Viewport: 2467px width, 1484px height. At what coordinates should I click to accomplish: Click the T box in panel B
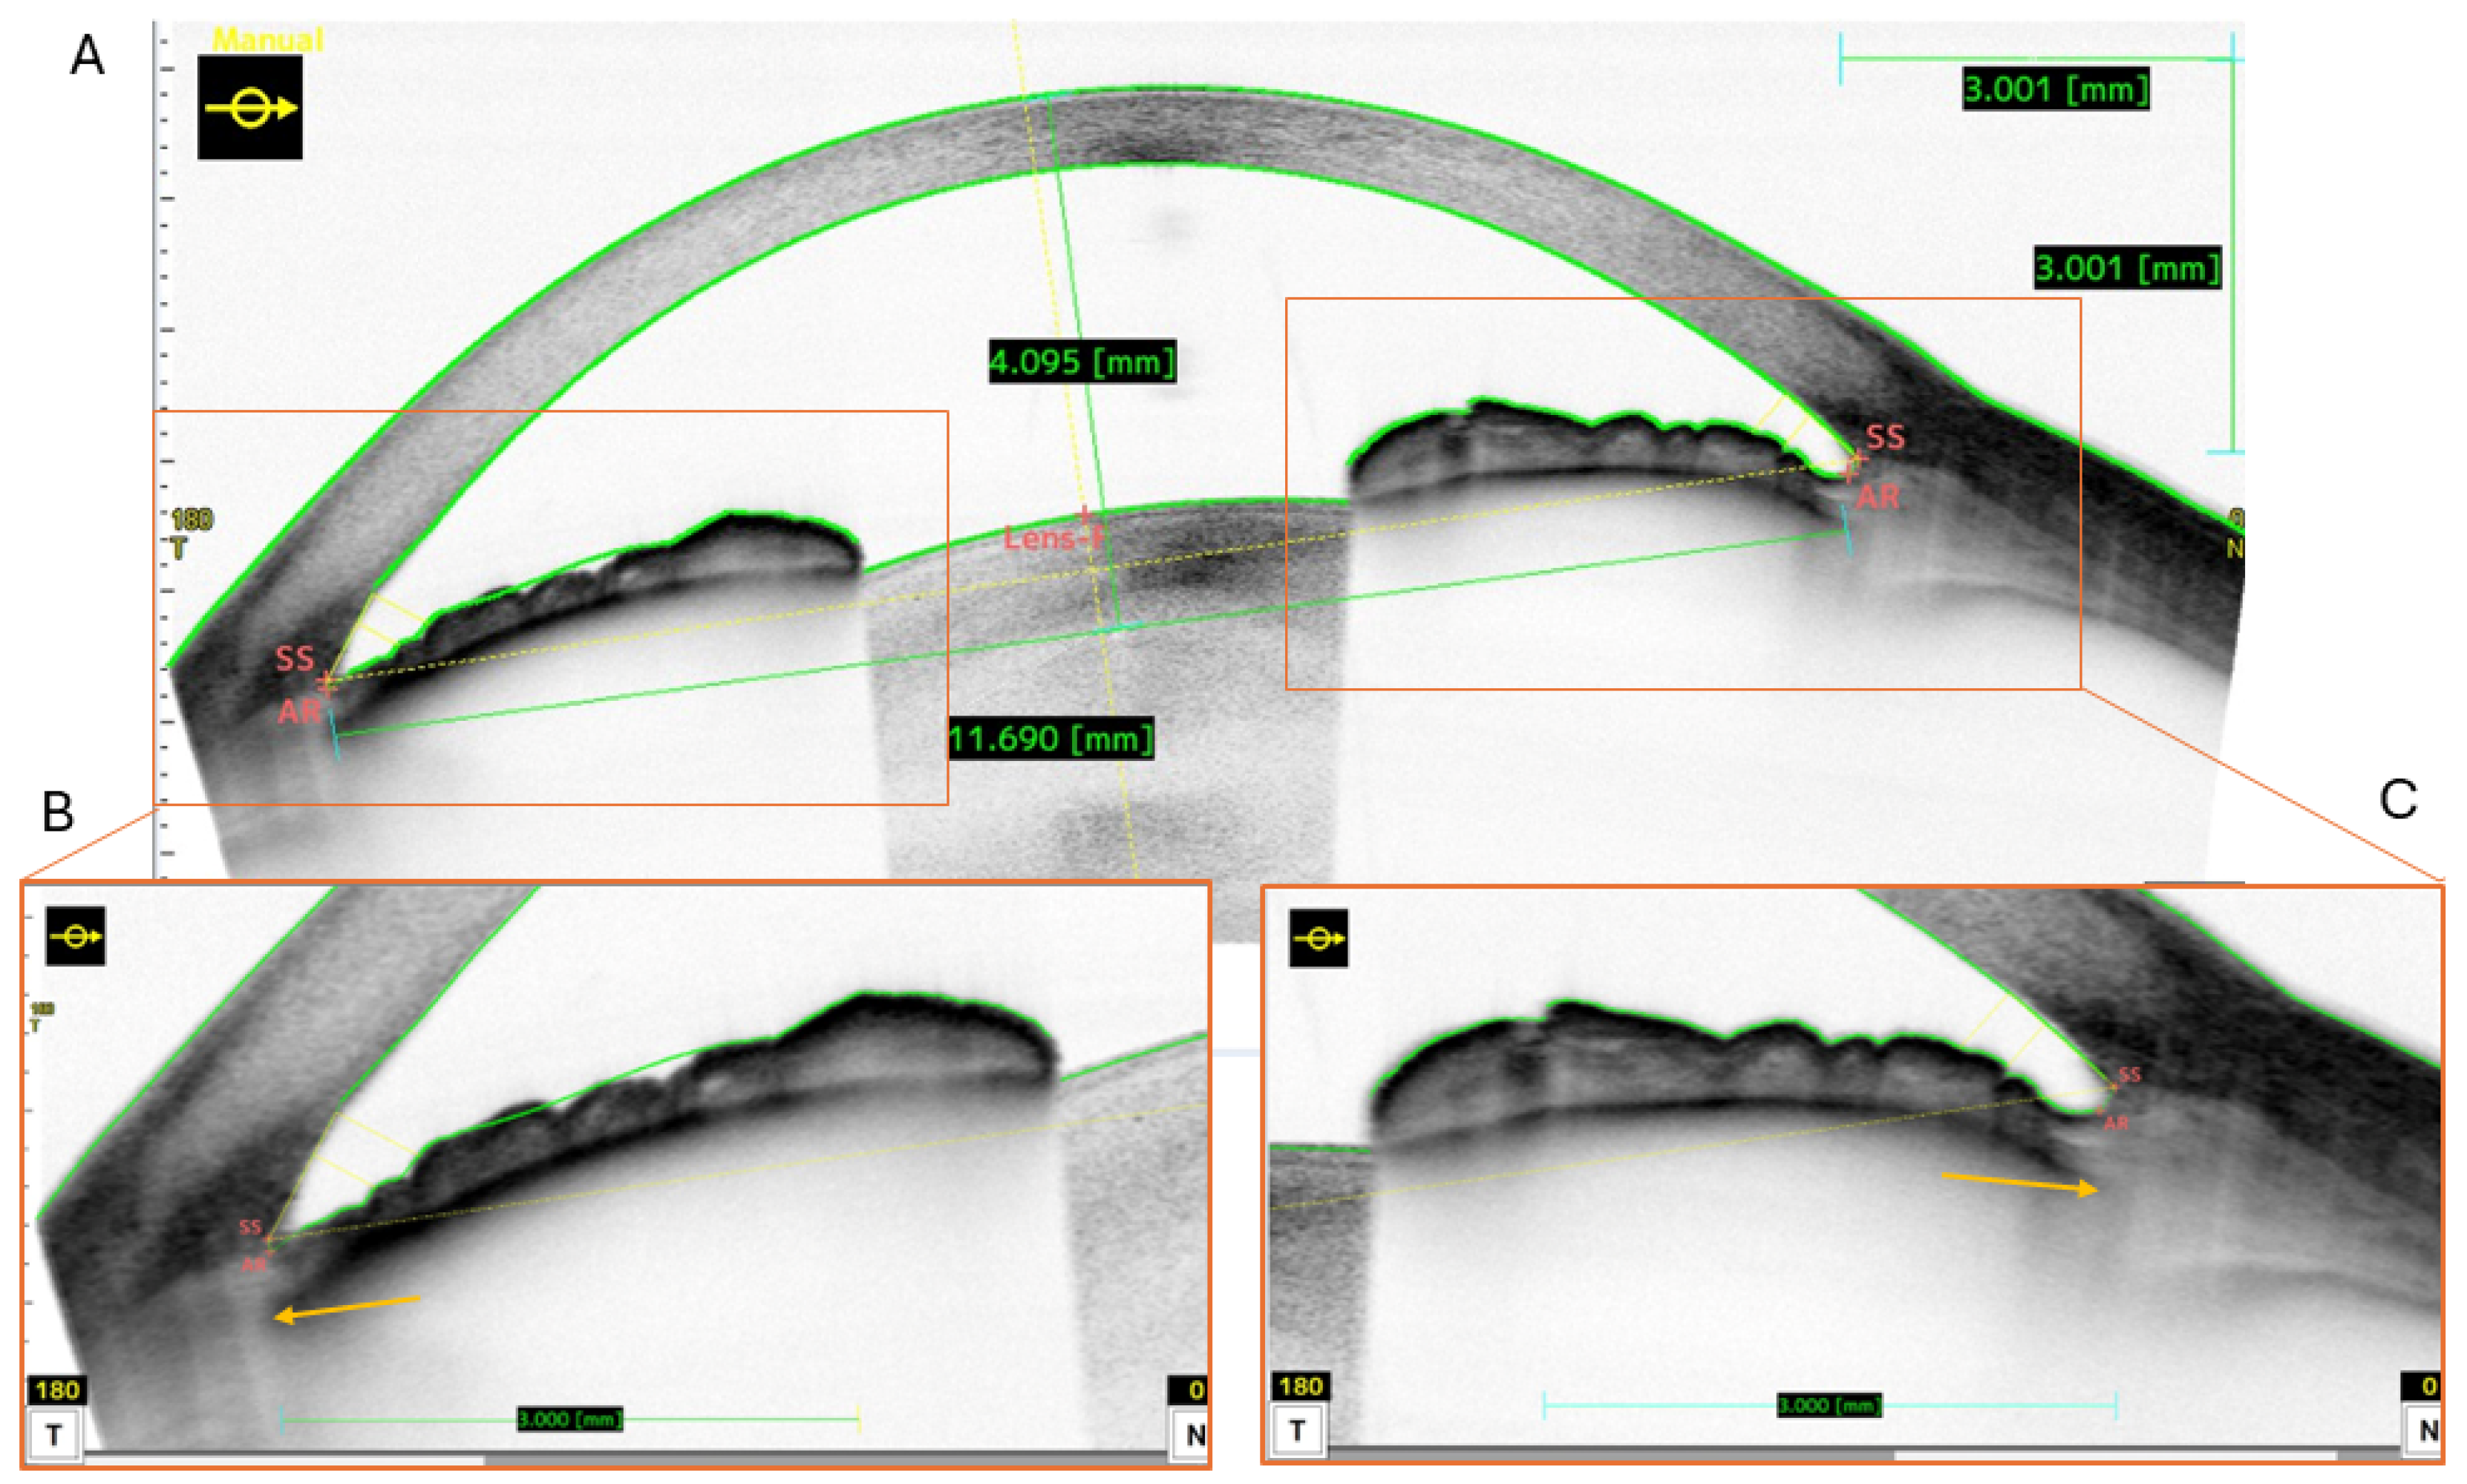click(54, 1436)
